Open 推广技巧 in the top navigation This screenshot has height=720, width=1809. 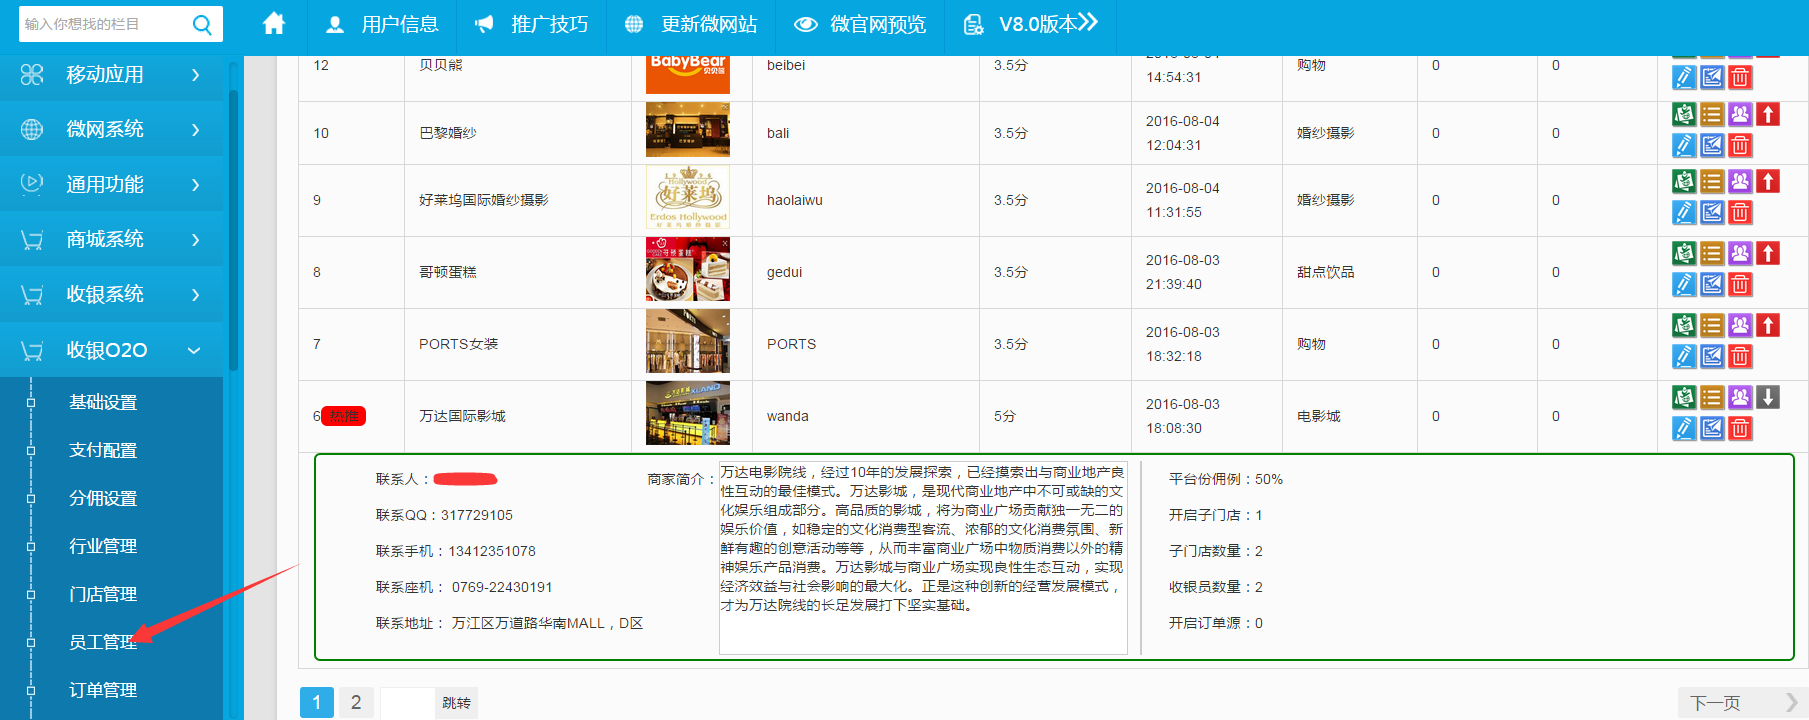(531, 25)
